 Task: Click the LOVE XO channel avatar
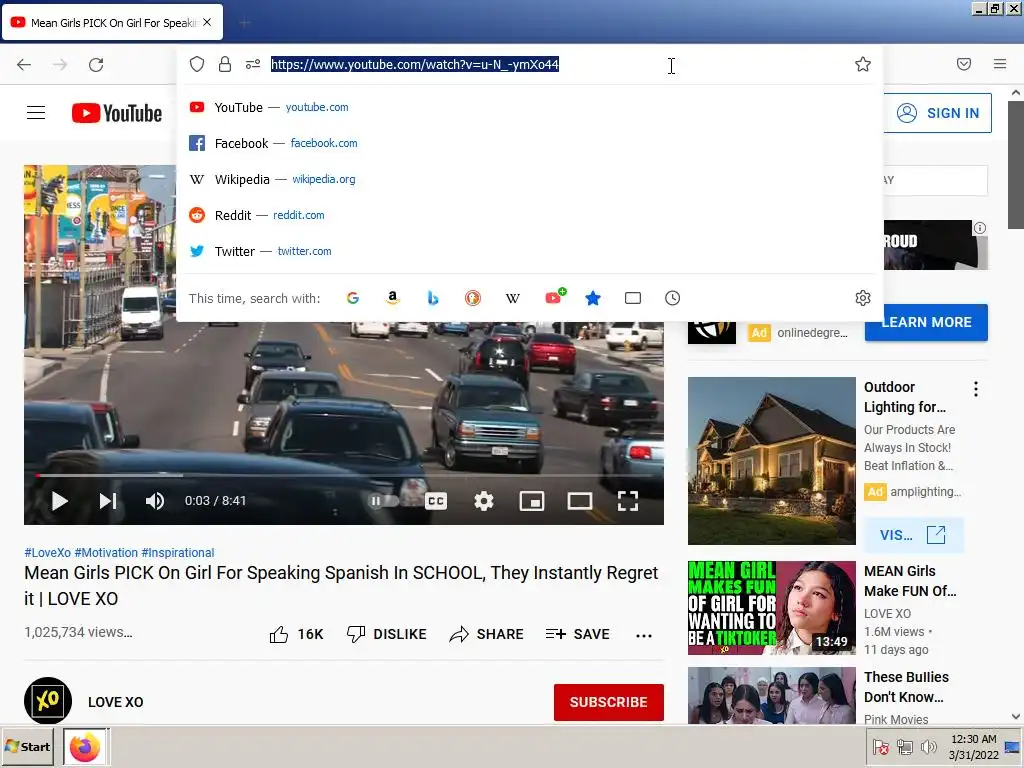(48, 701)
